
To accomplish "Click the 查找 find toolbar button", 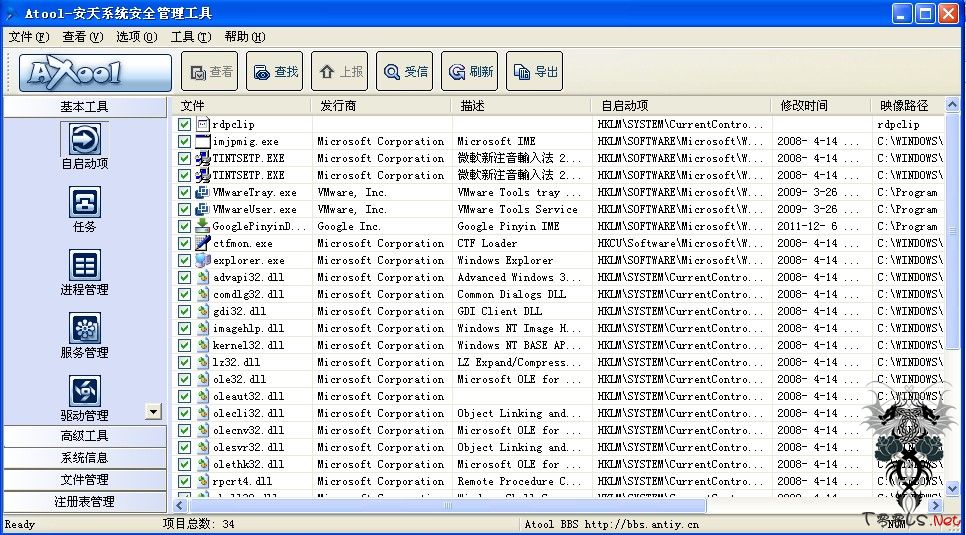I will tap(274, 71).
